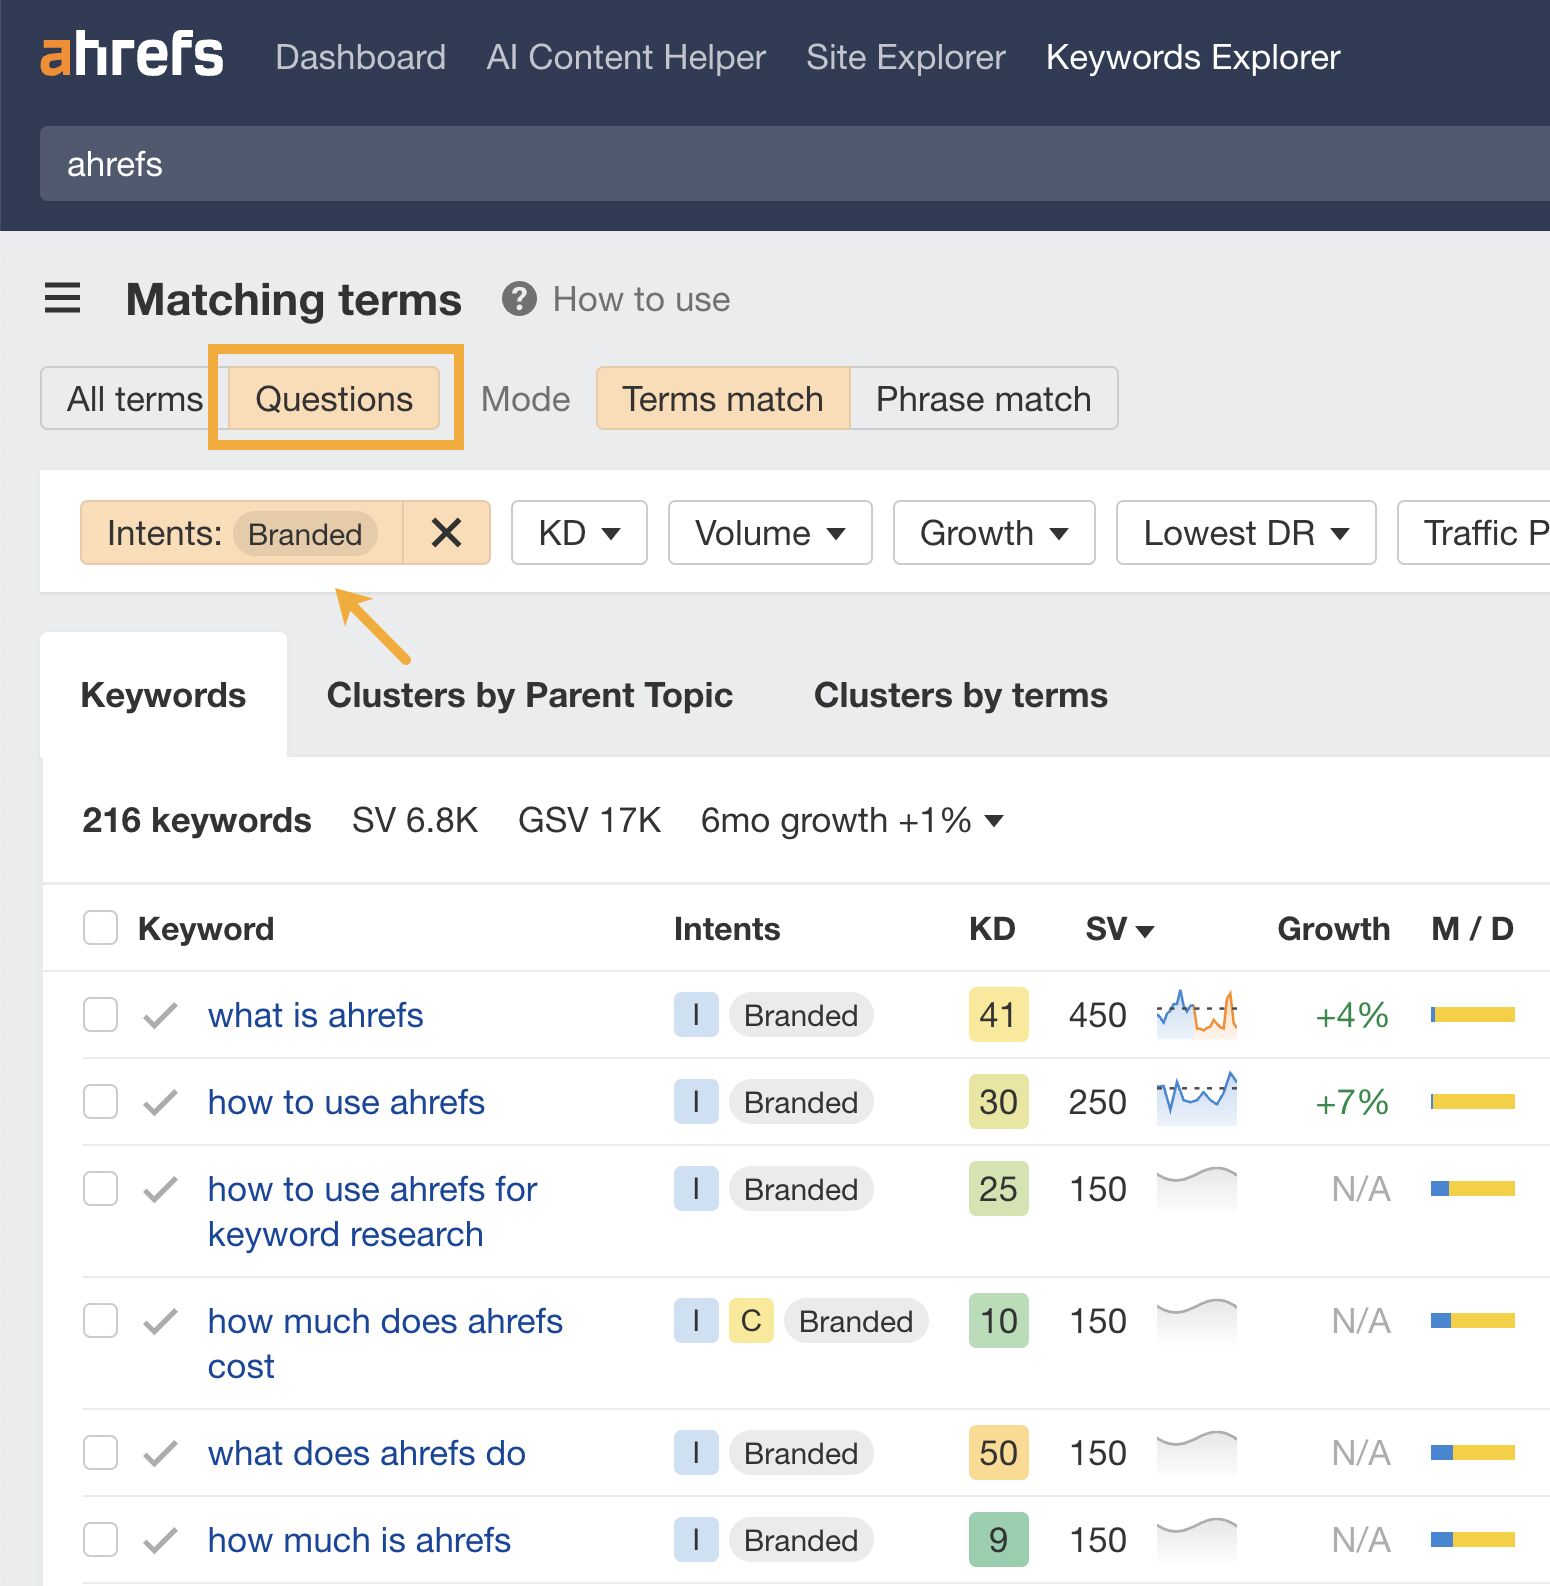This screenshot has width=1550, height=1586.
Task: Check the 'what is ahrefs' row checkbox
Action: pyautogui.click(x=100, y=1015)
